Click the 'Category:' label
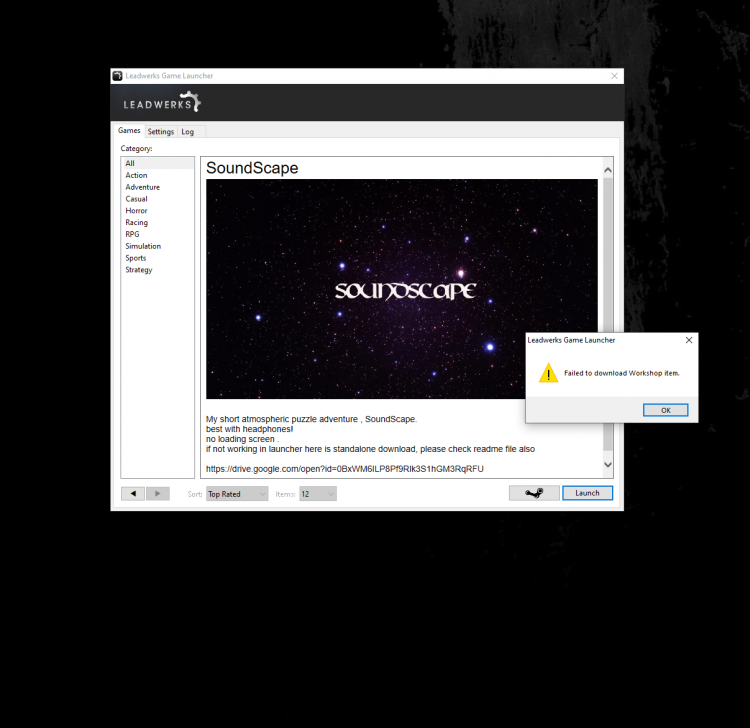Viewport: 750px width, 728px height. point(136,149)
